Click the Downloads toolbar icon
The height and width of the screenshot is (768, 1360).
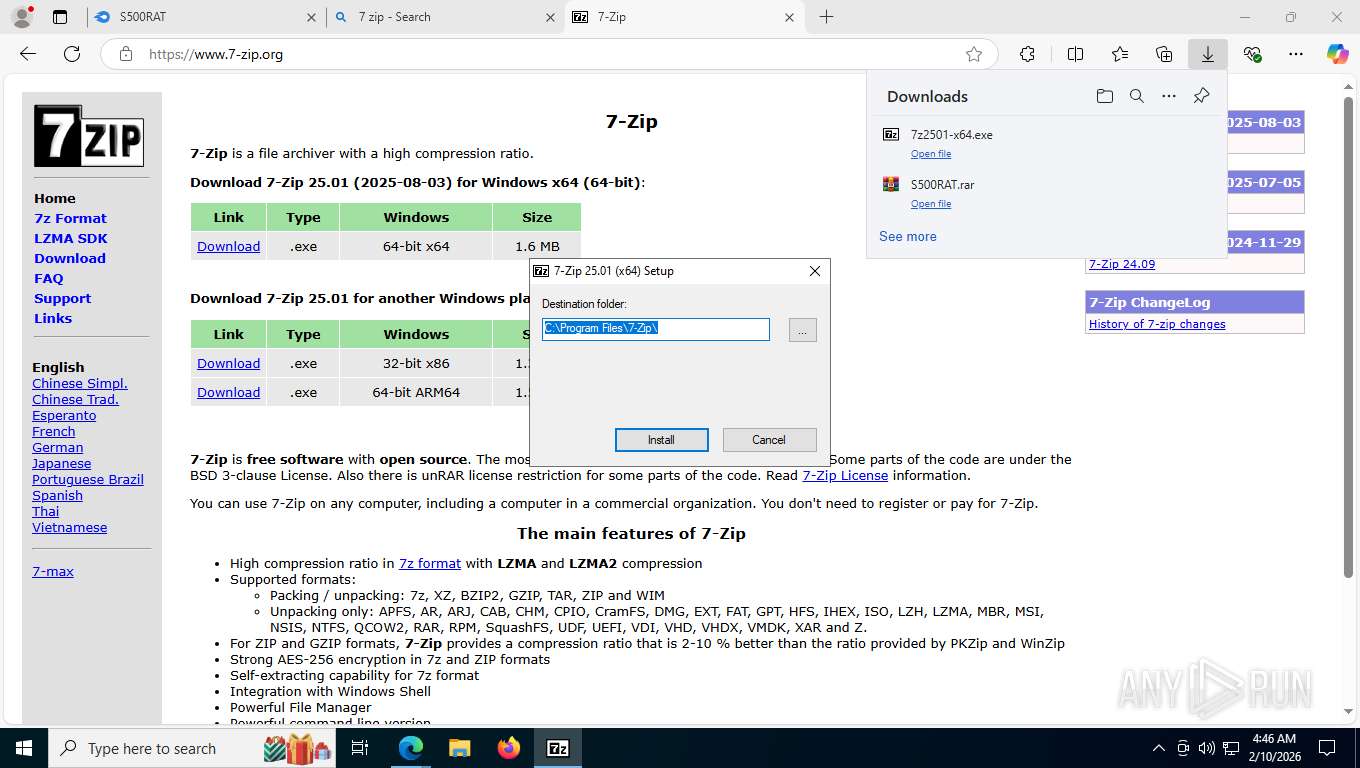(x=1208, y=54)
